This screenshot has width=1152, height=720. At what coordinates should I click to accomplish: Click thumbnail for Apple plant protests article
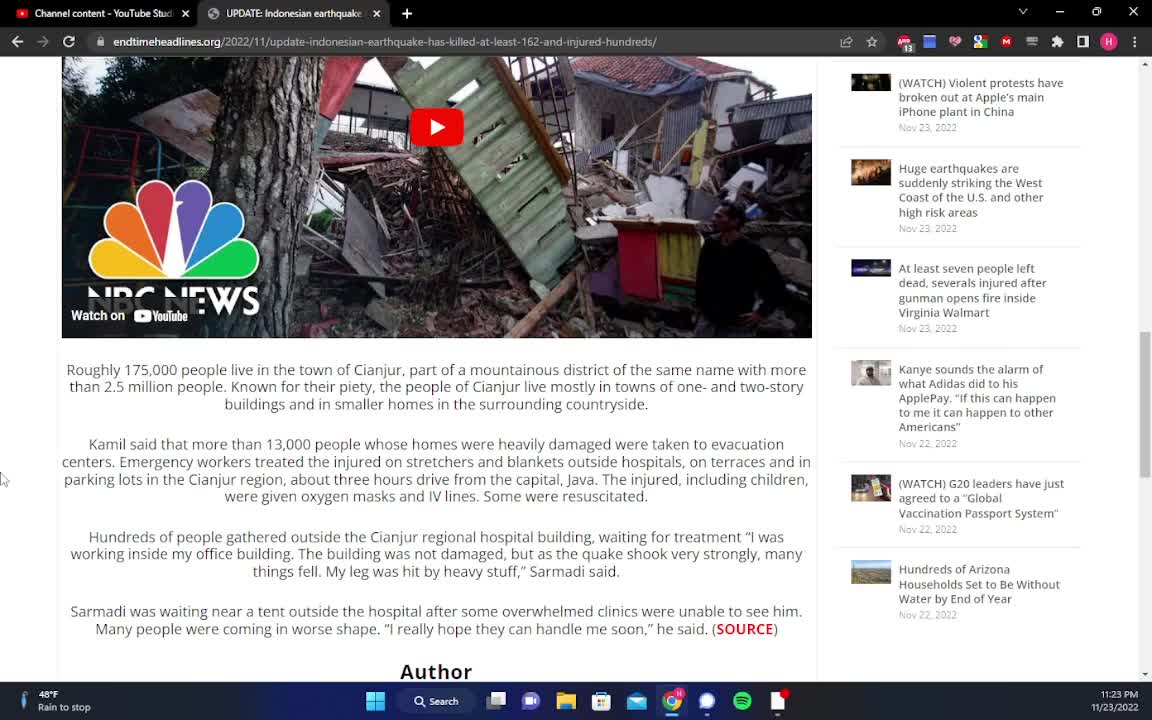[x=871, y=82]
